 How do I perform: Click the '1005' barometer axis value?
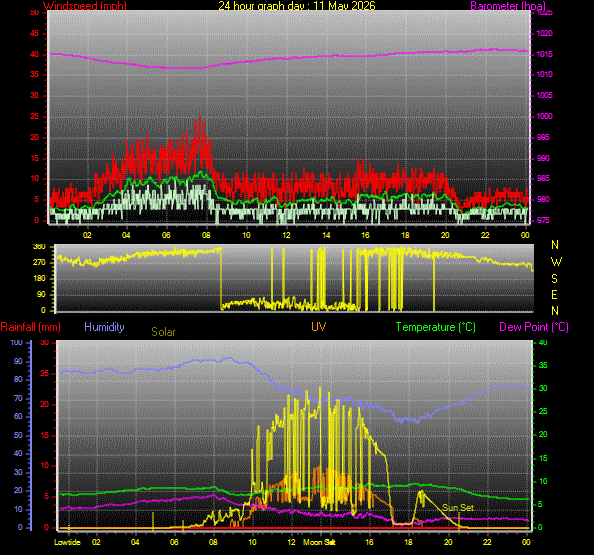[544, 95]
